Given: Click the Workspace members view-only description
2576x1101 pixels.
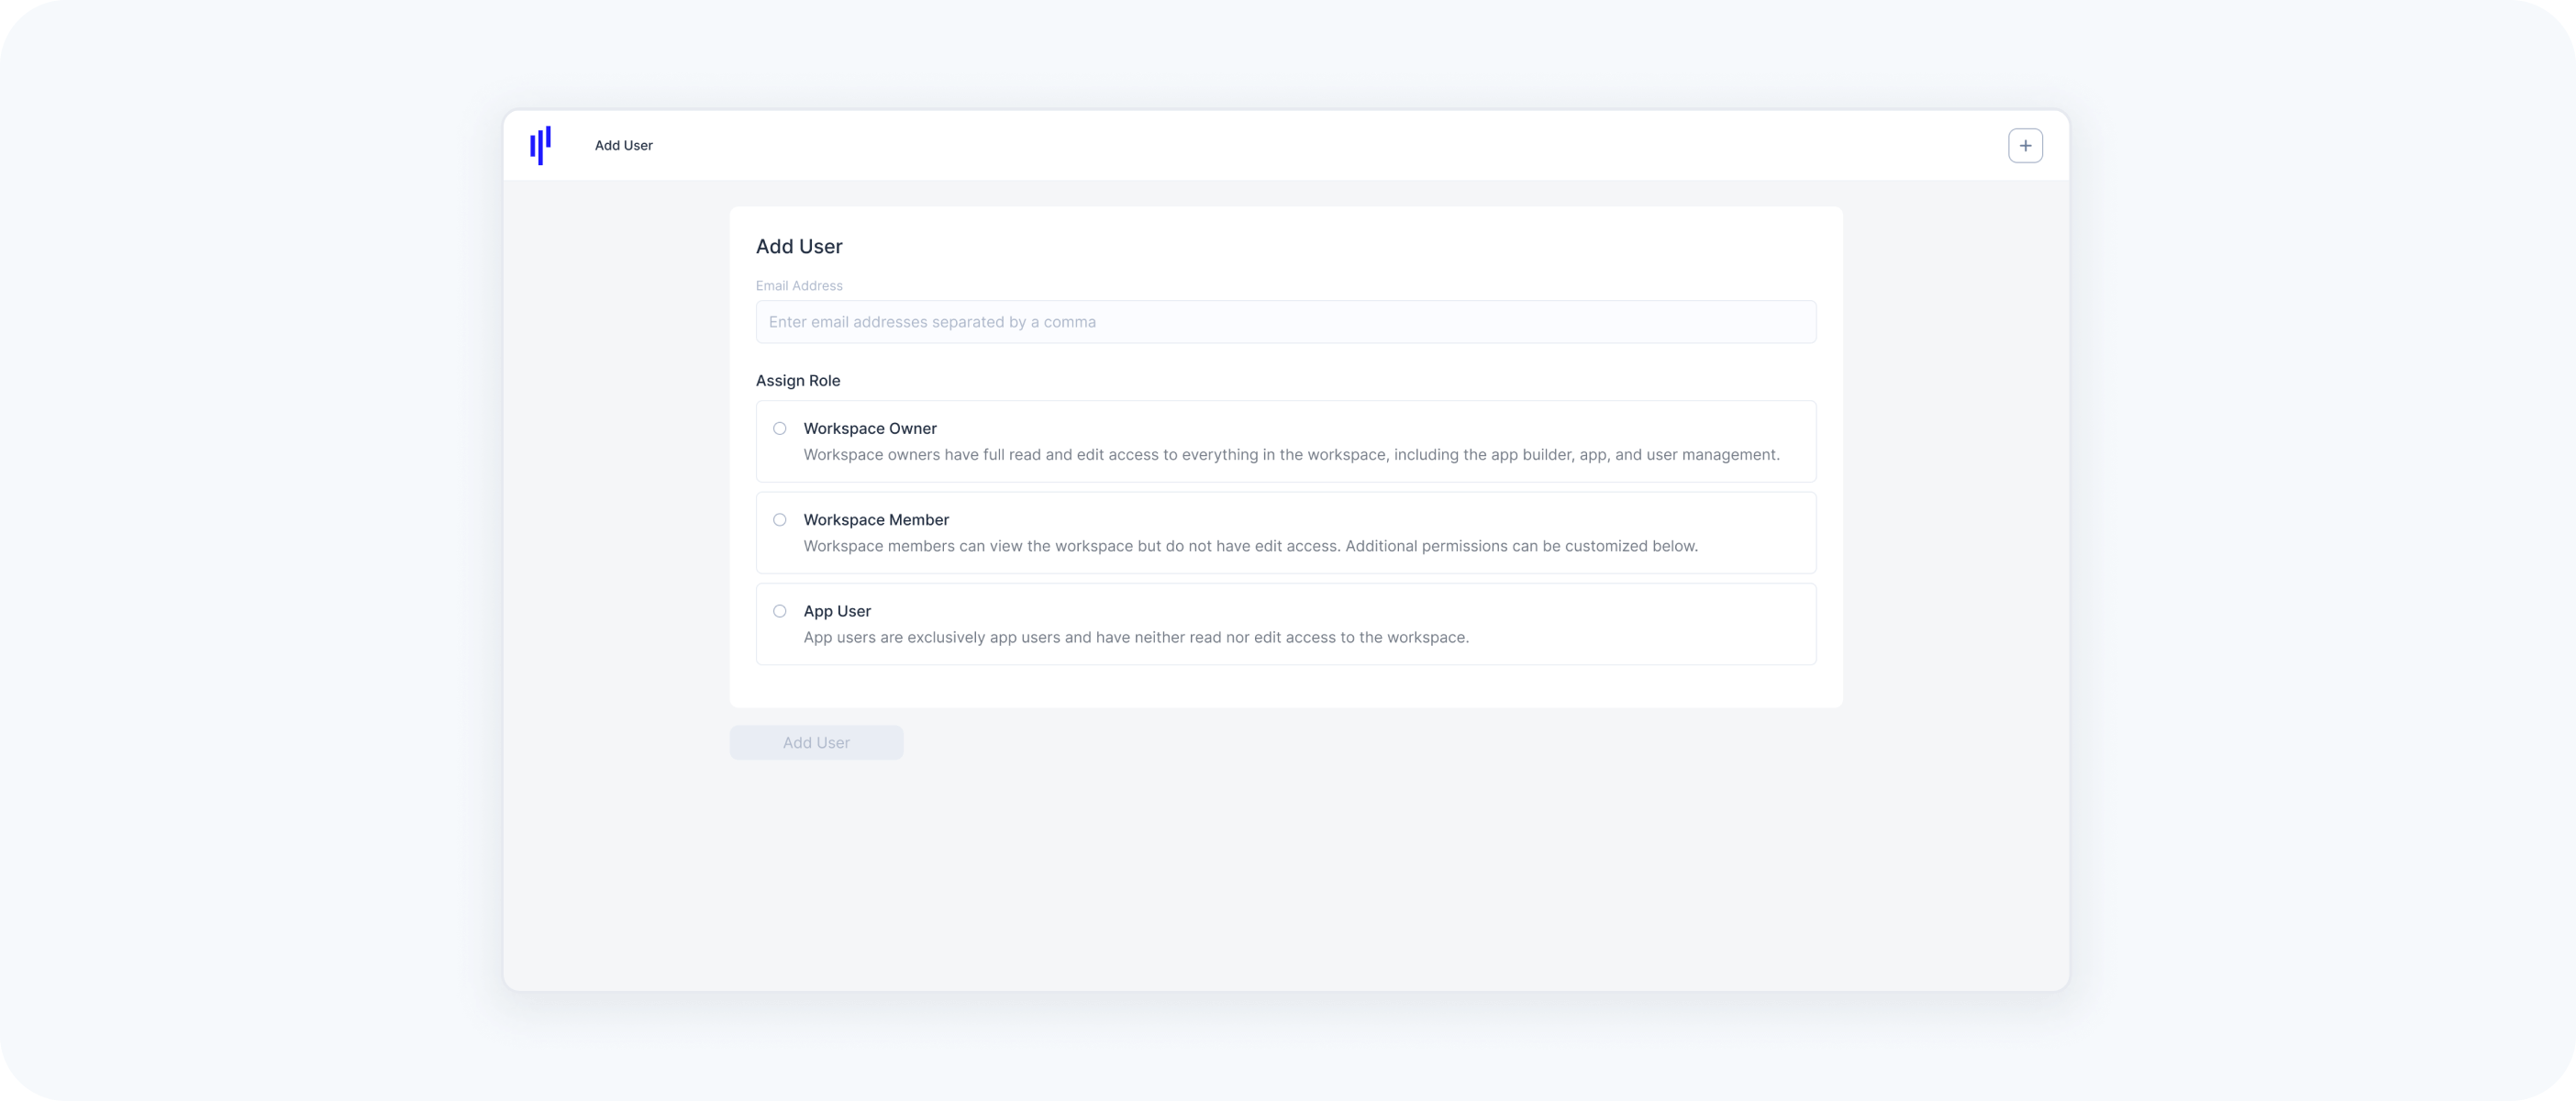Looking at the screenshot, I should pos(1250,546).
